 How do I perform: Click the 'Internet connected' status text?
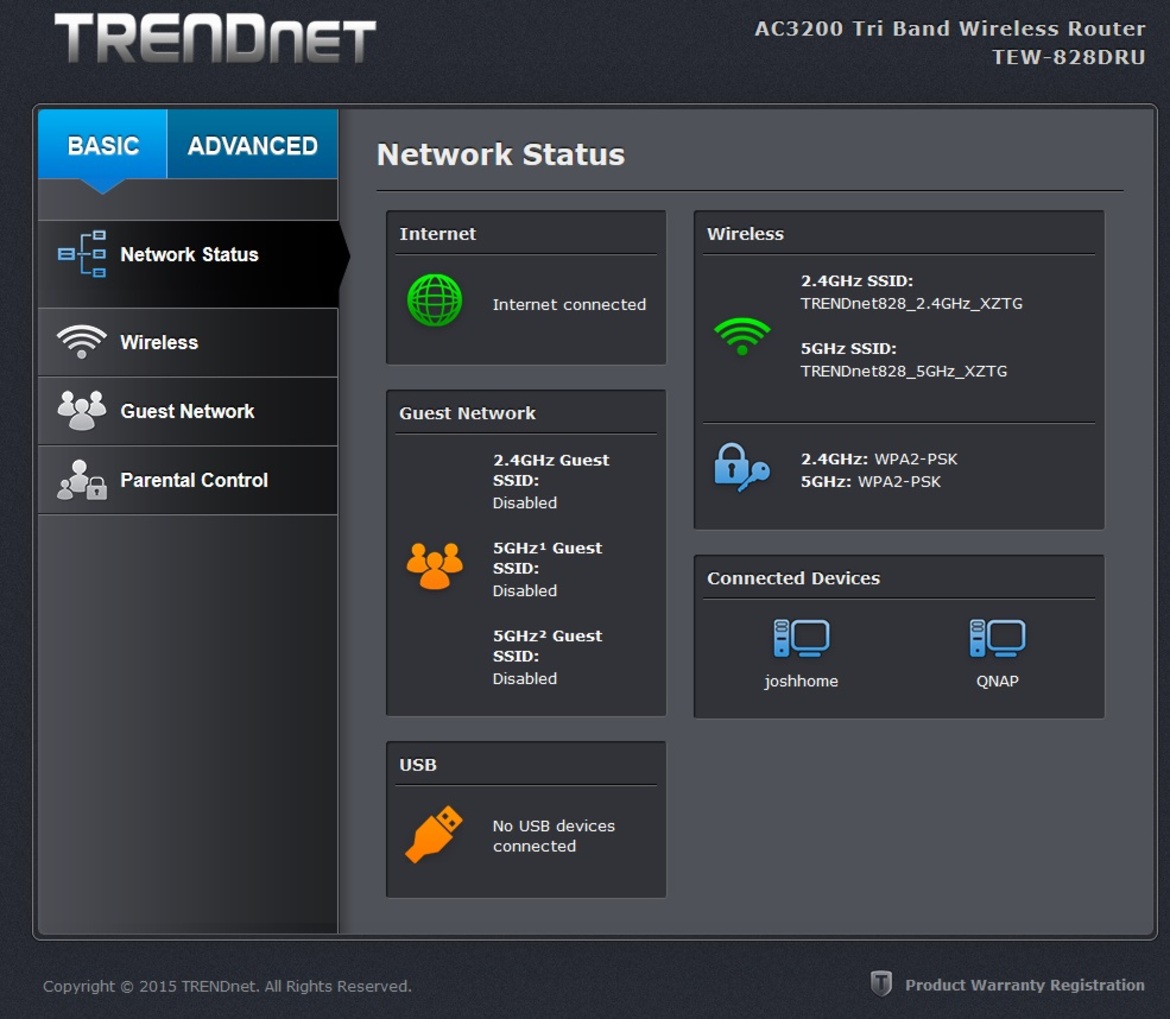pos(569,304)
